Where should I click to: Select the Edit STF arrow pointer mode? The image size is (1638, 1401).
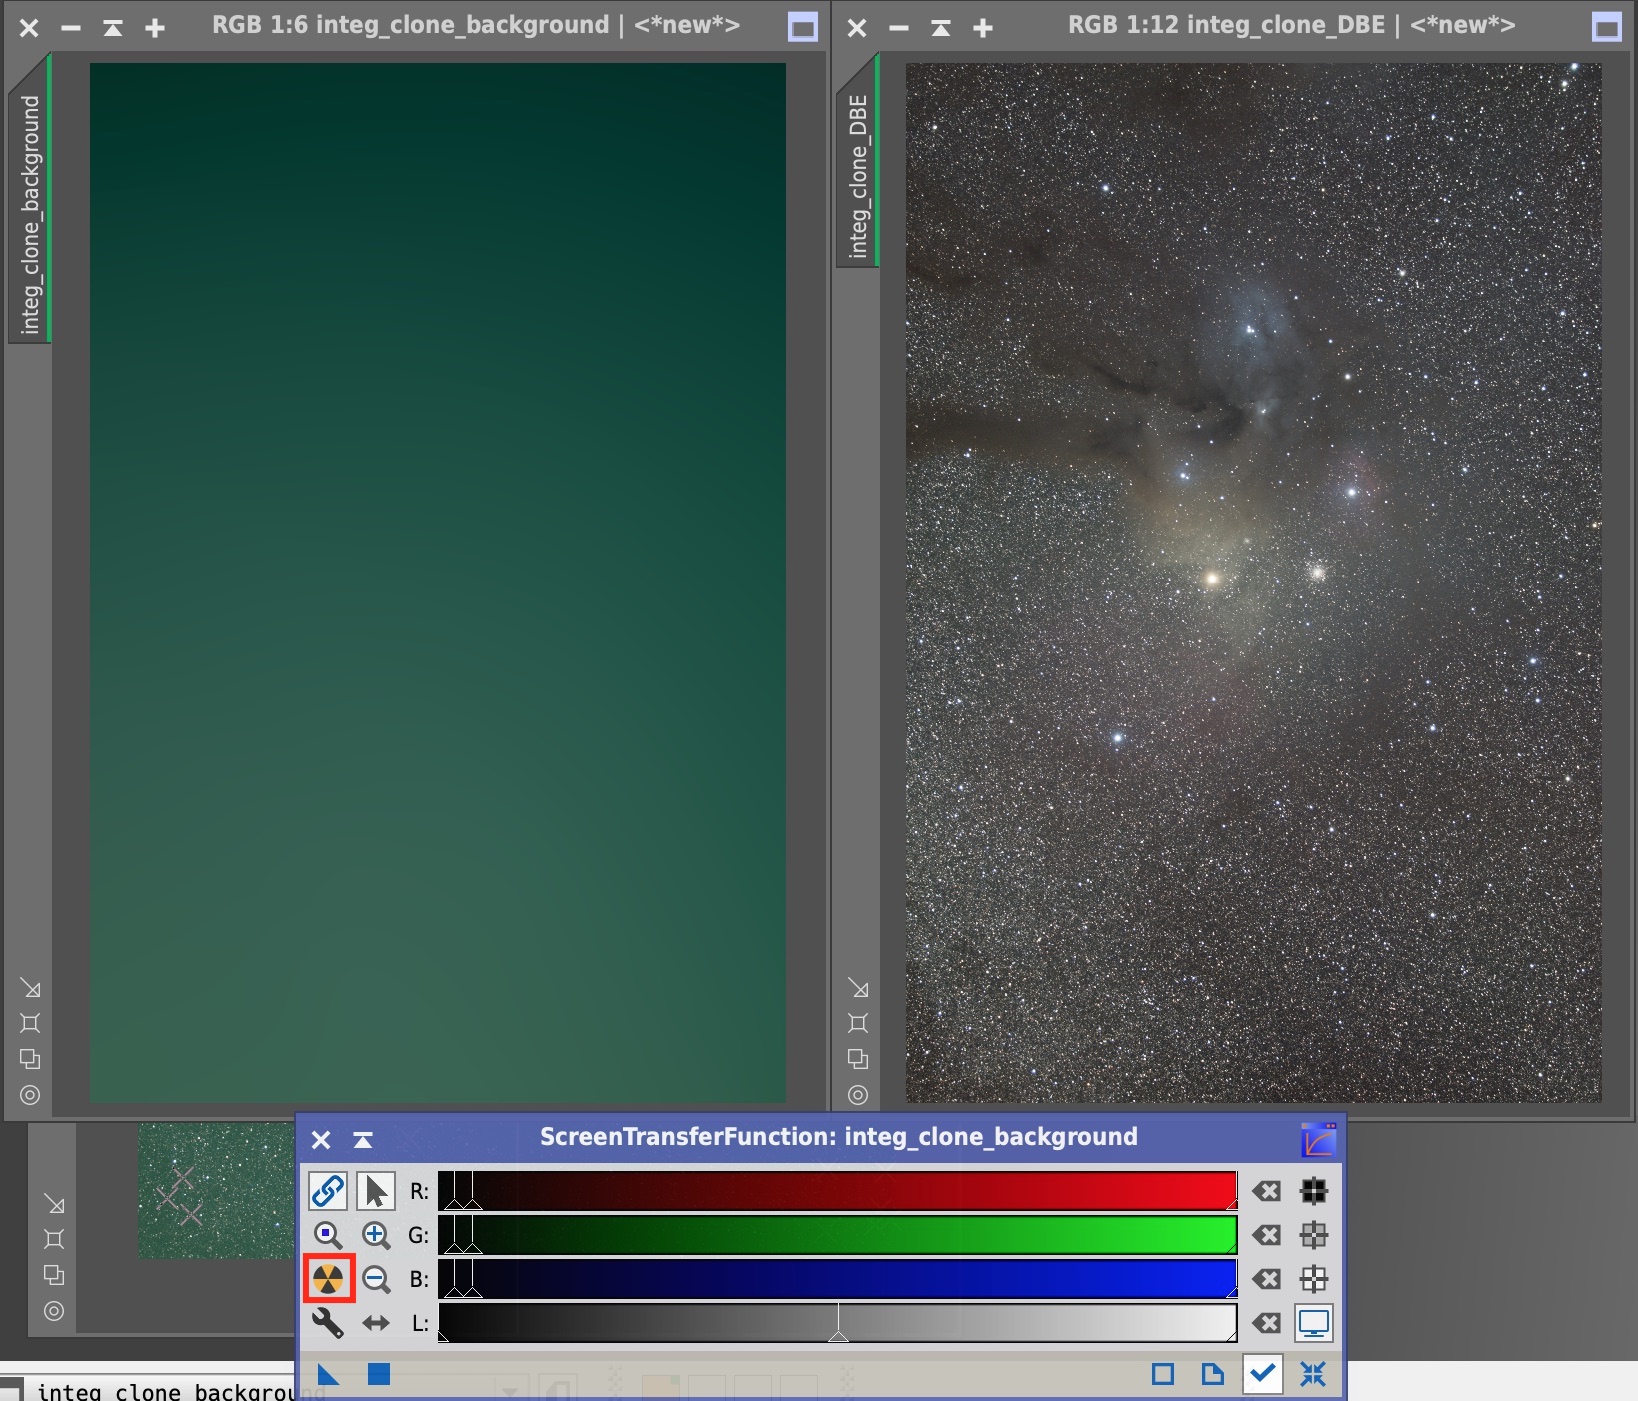pos(376,1191)
